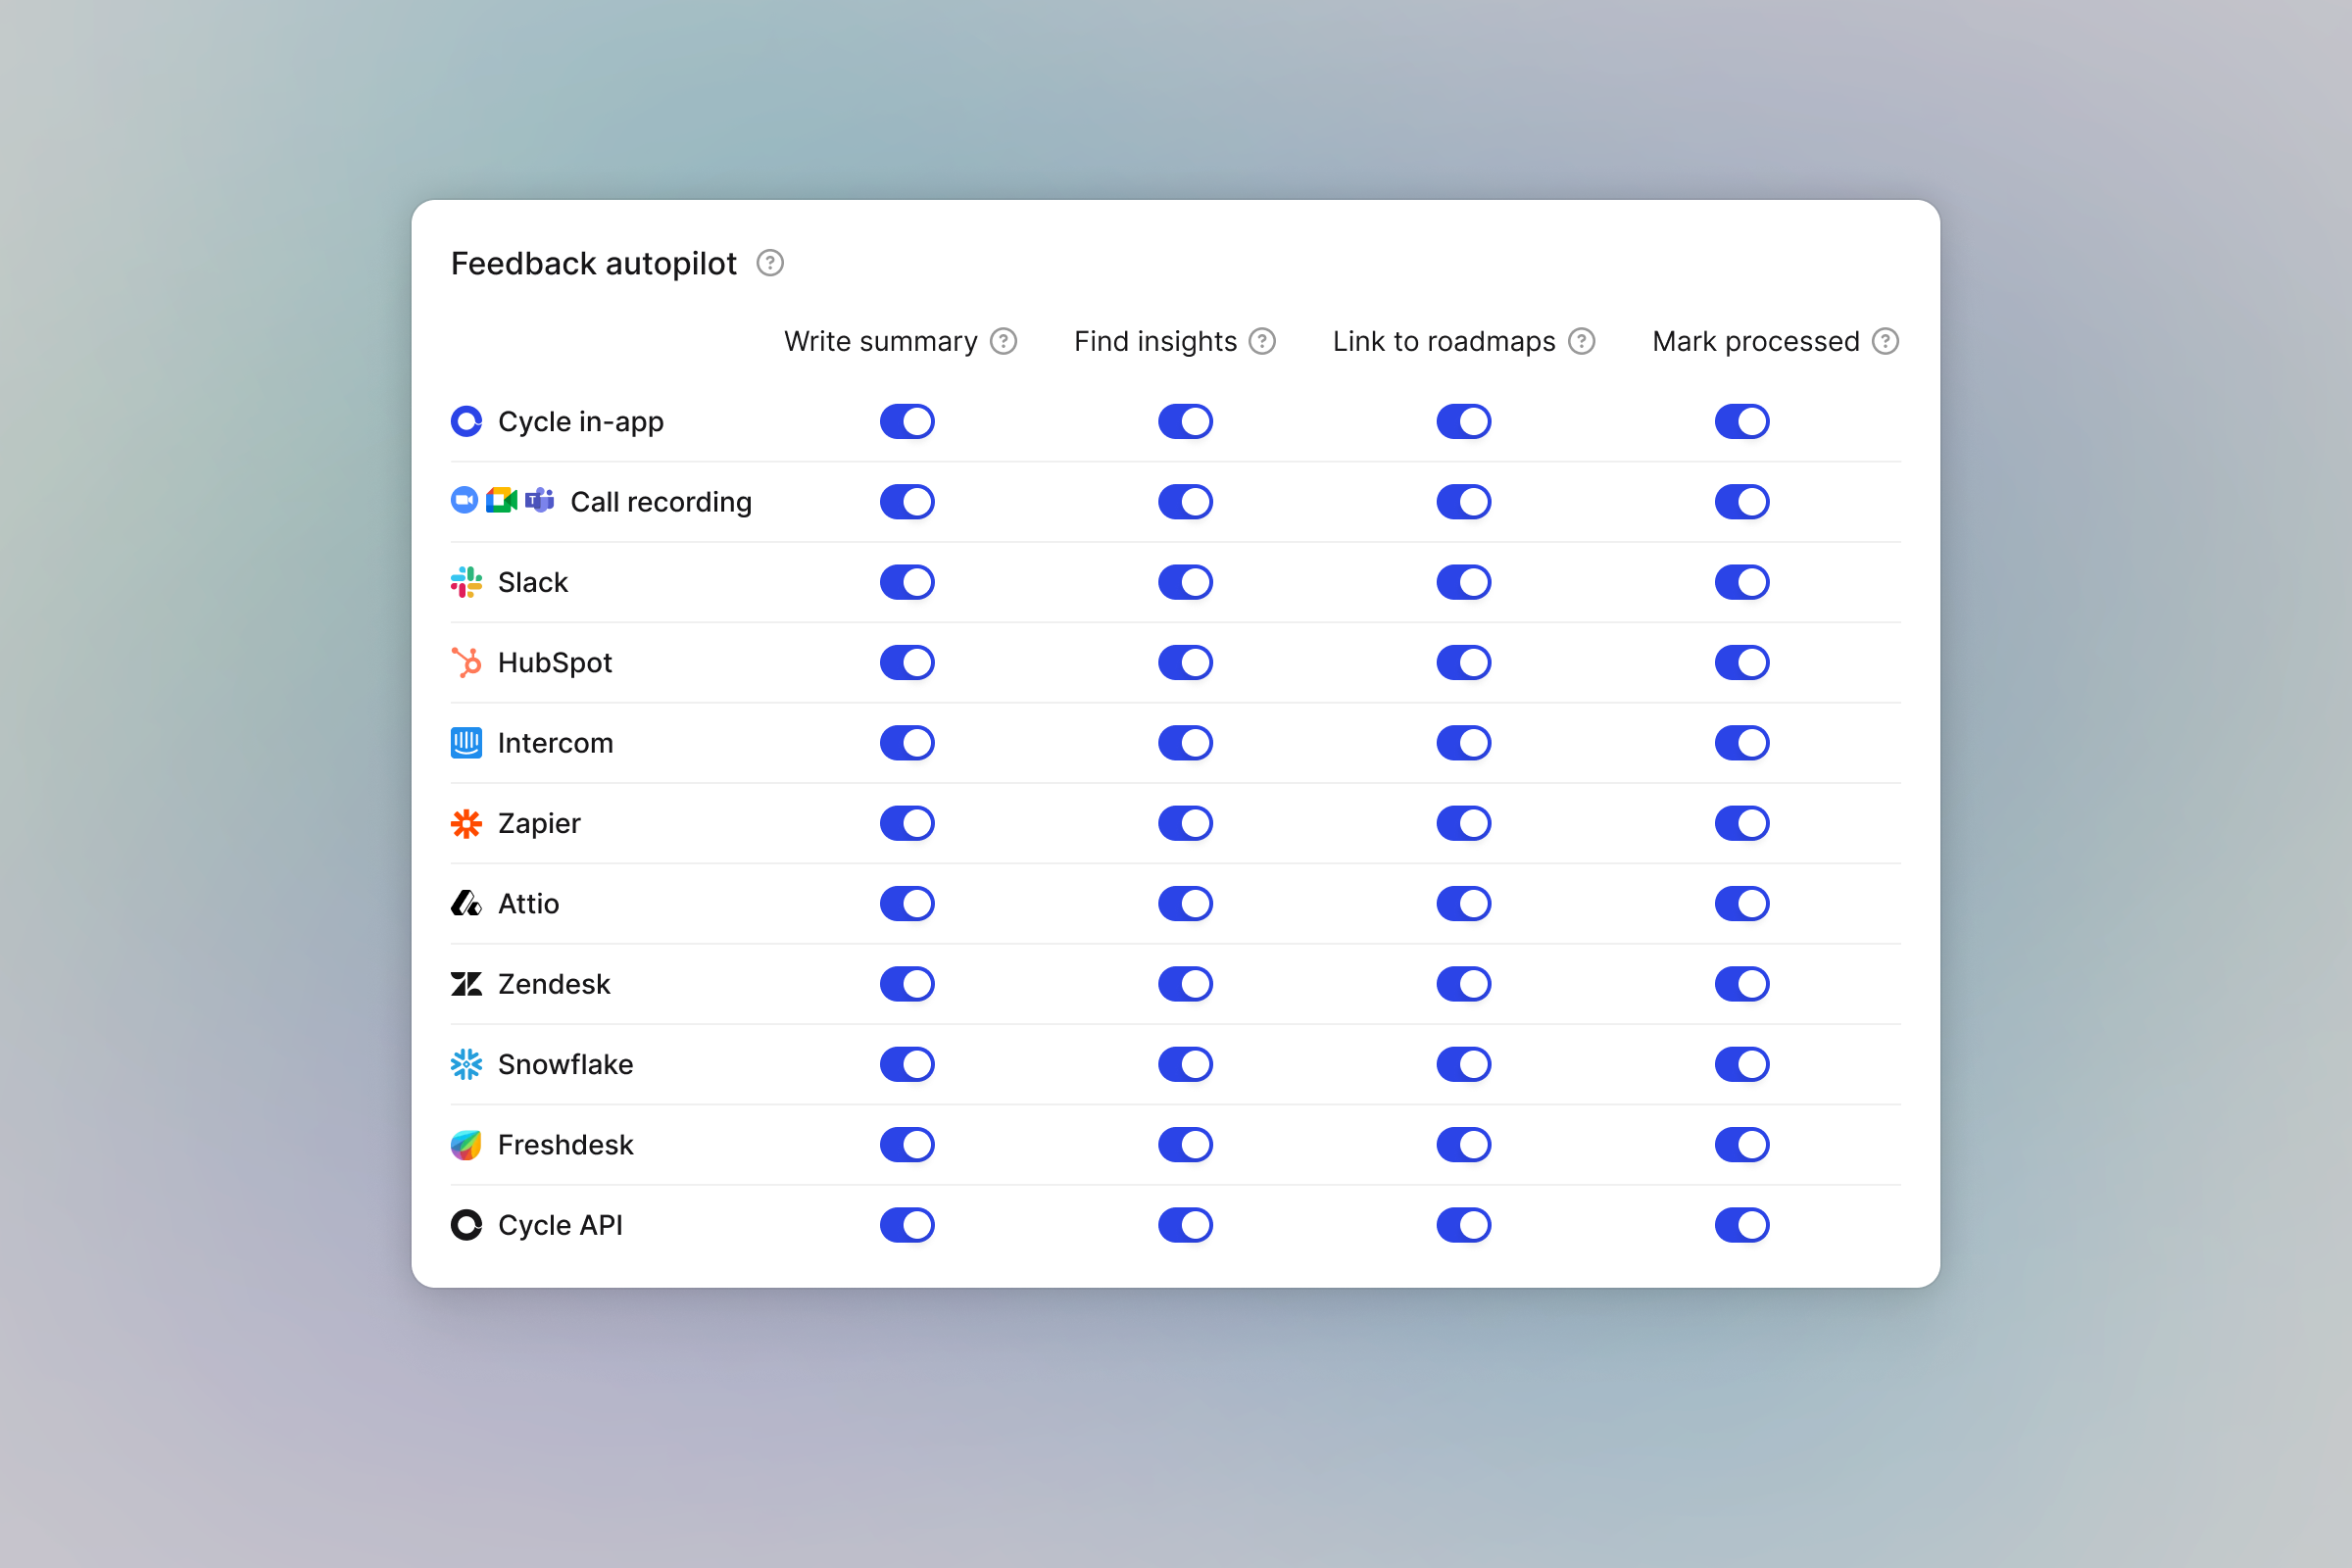Click the Zapier logo icon
The width and height of the screenshot is (2352, 1568).
coord(466,823)
